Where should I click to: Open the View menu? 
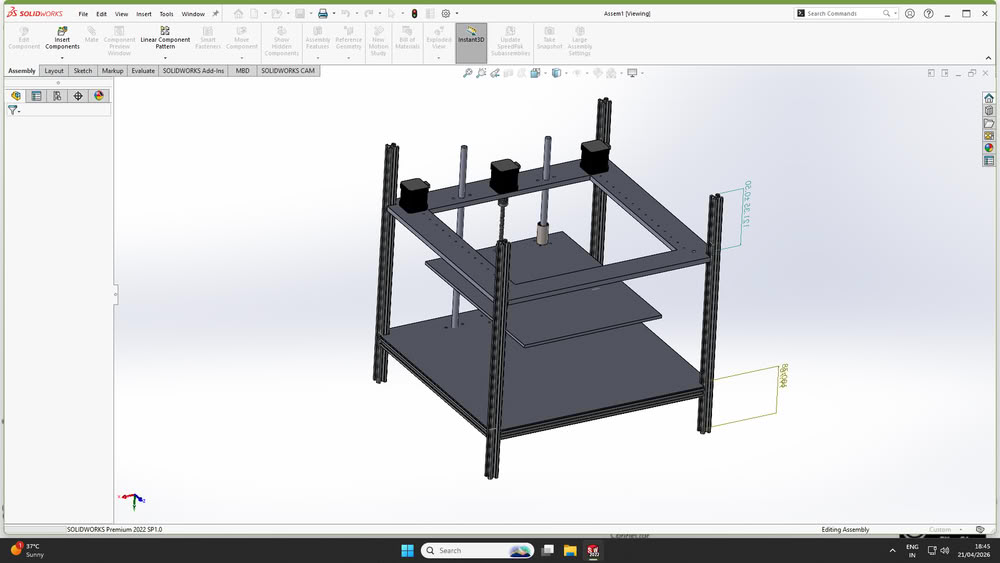tap(121, 14)
